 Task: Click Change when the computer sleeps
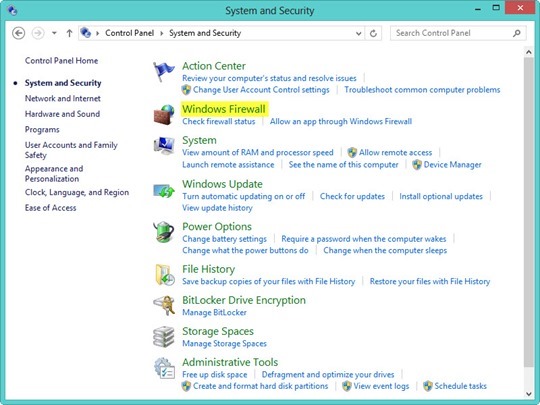click(x=385, y=250)
